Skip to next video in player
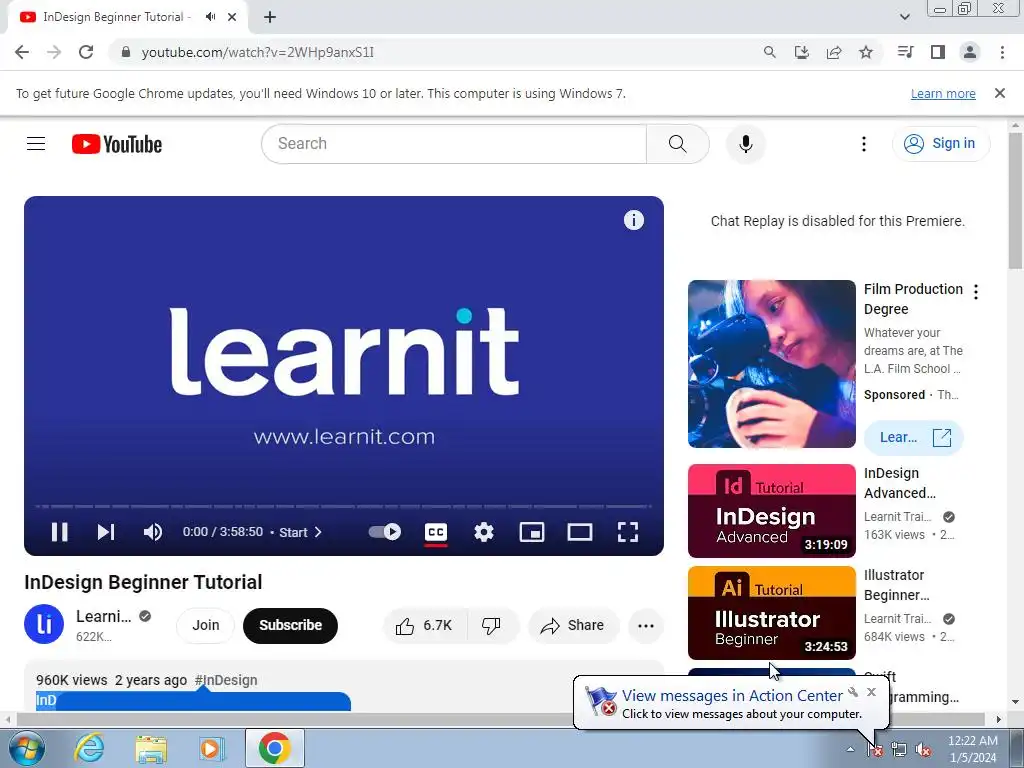This screenshot has width=1024, height=768. click(106, 532)
